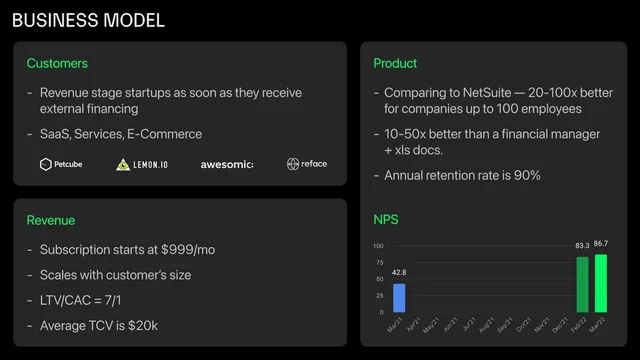640x360 pixels.
Task: Click the awesomic logo
Action: tap(227, 164)
